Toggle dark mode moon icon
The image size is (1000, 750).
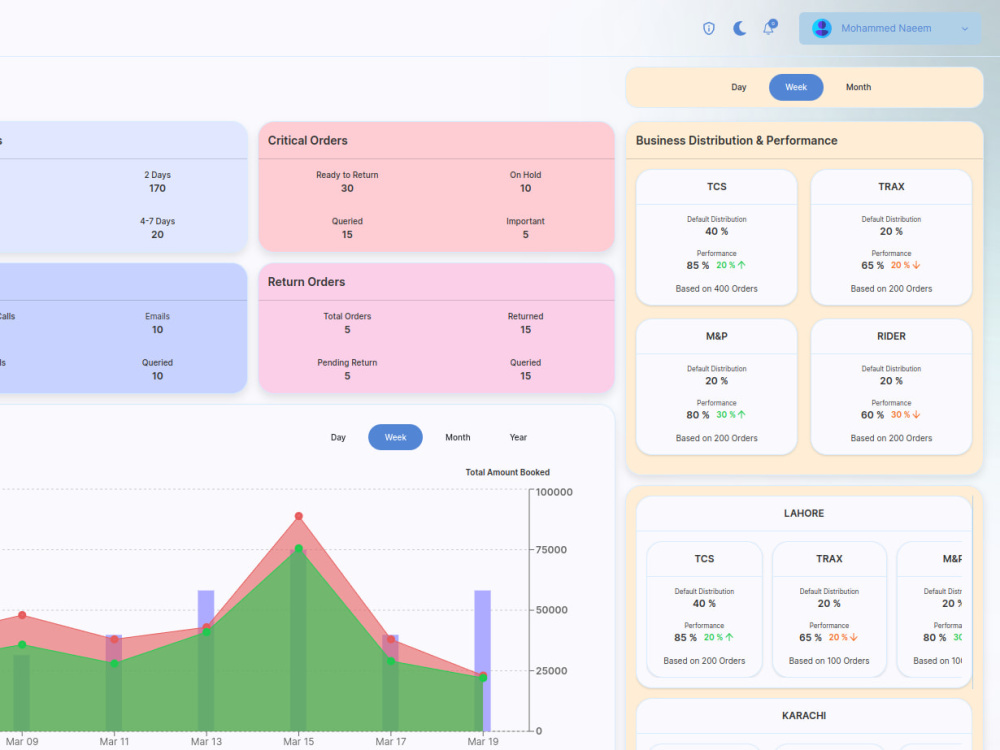coord(739,28)
